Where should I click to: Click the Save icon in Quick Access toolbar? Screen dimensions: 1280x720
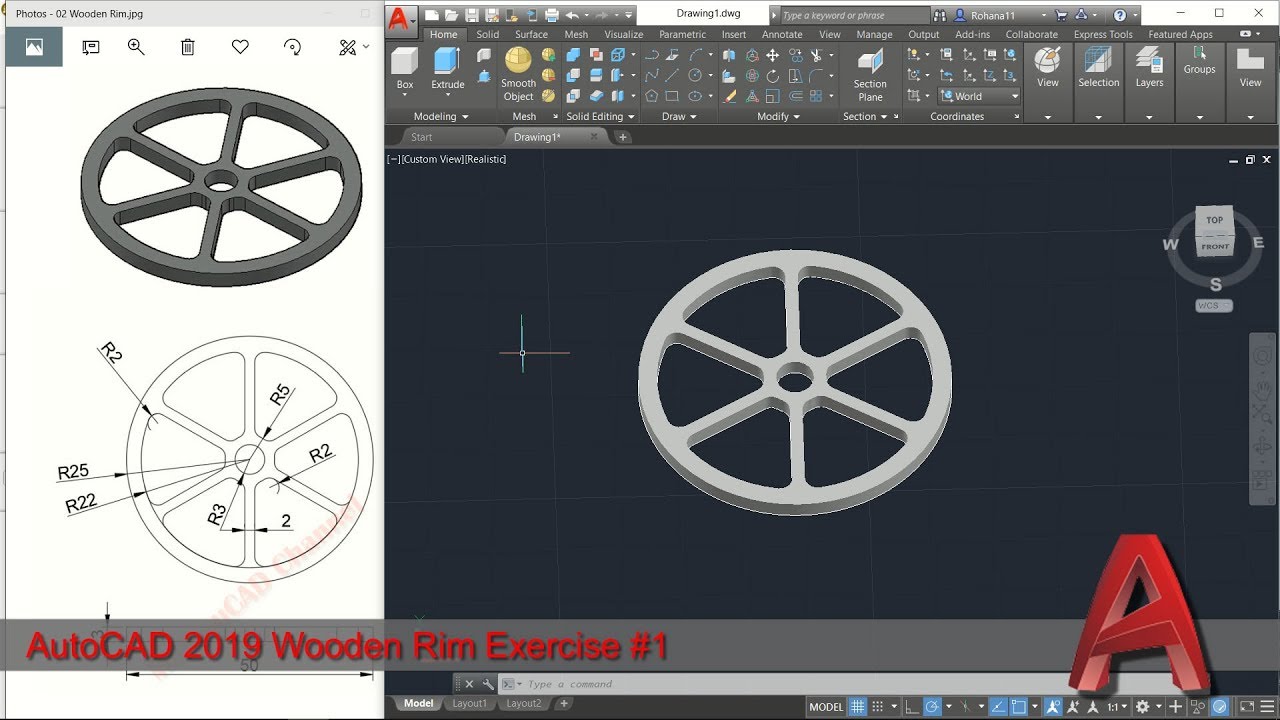[472, 15]
